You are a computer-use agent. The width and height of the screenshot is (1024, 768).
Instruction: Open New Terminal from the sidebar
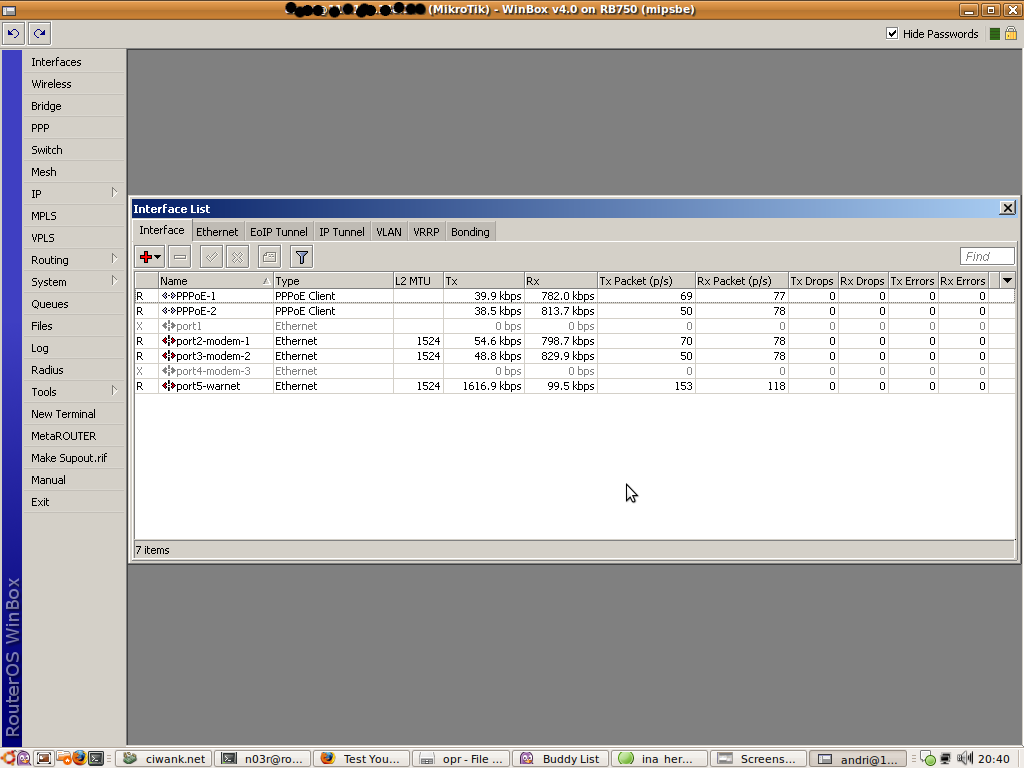(63, 414)
